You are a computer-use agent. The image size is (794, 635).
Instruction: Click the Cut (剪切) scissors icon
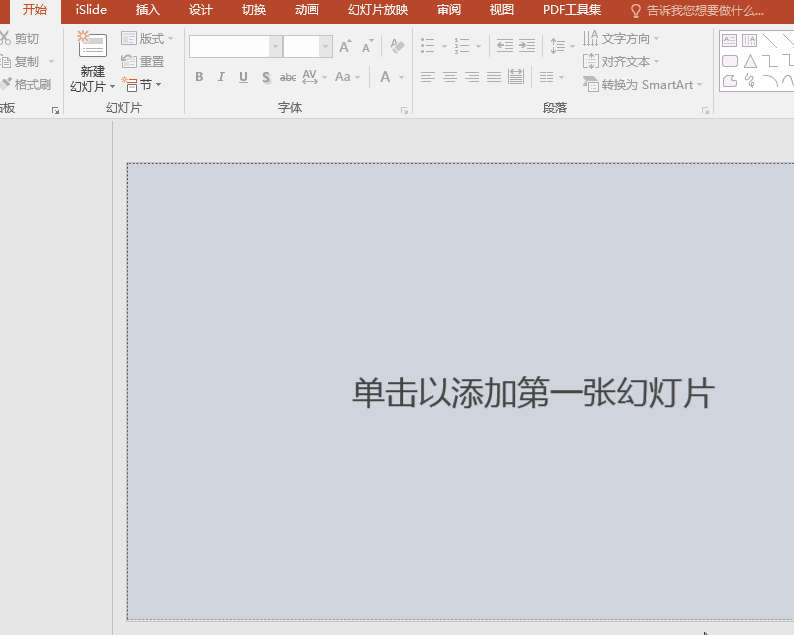tap(5, 39)
